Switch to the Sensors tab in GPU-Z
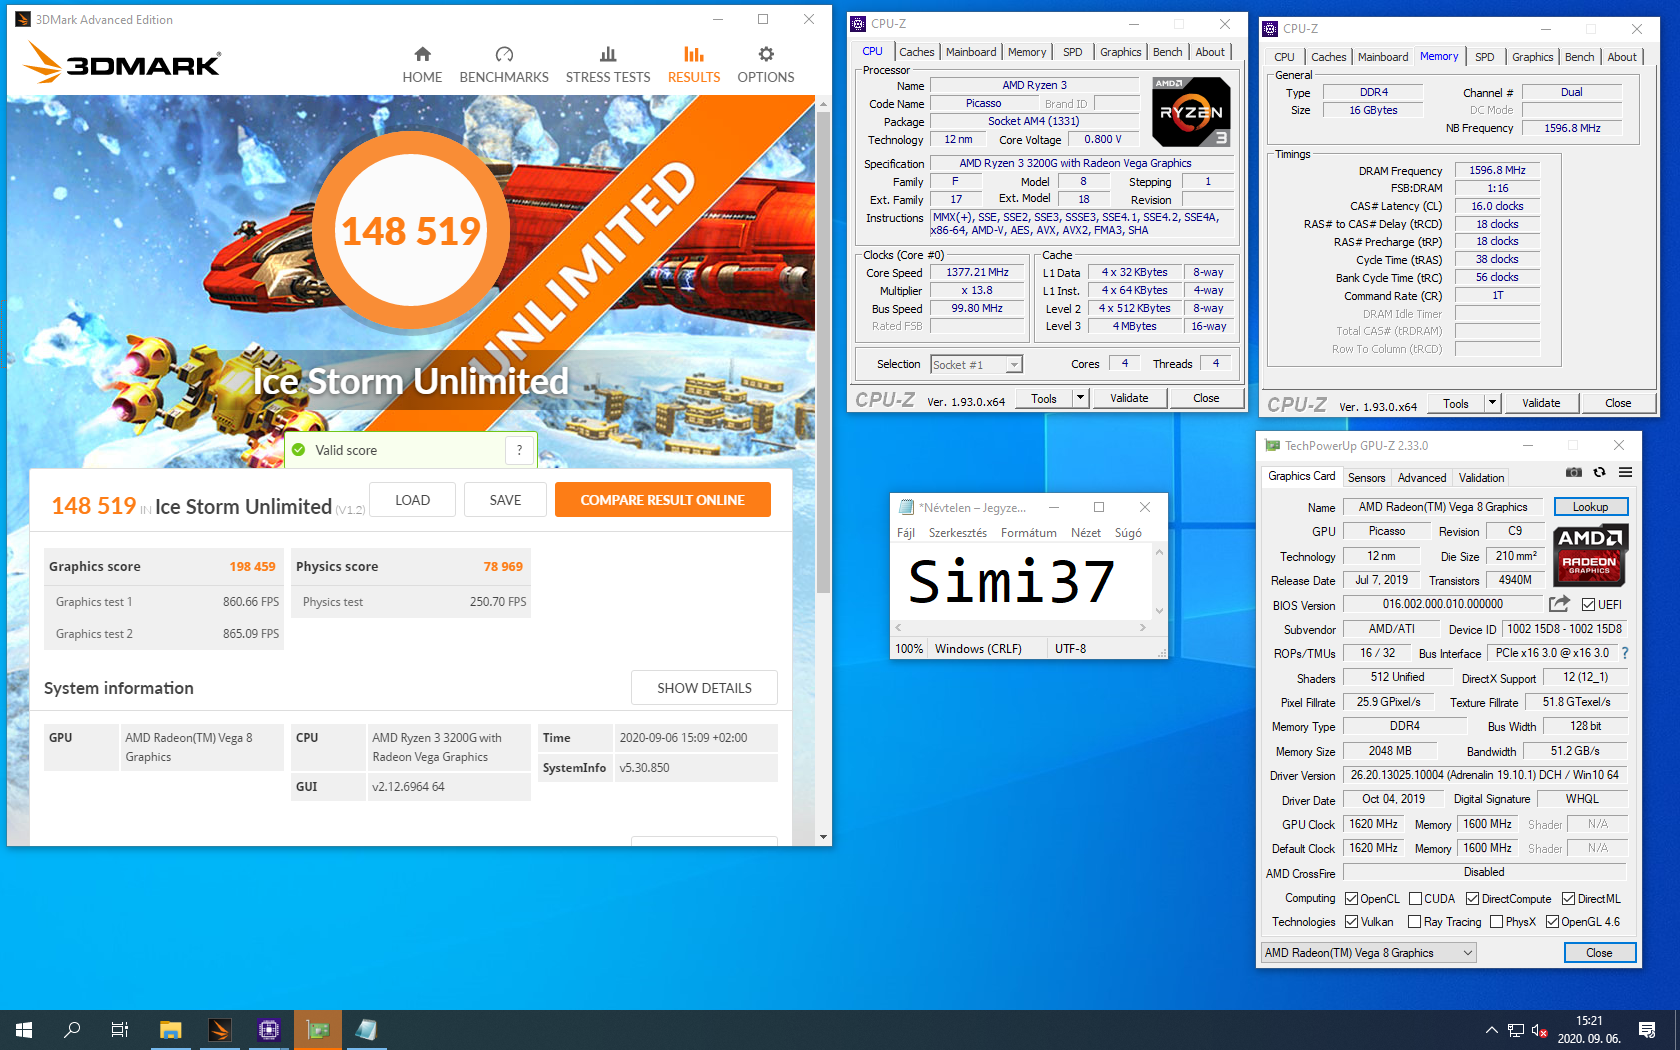 tap(1366, 478)
